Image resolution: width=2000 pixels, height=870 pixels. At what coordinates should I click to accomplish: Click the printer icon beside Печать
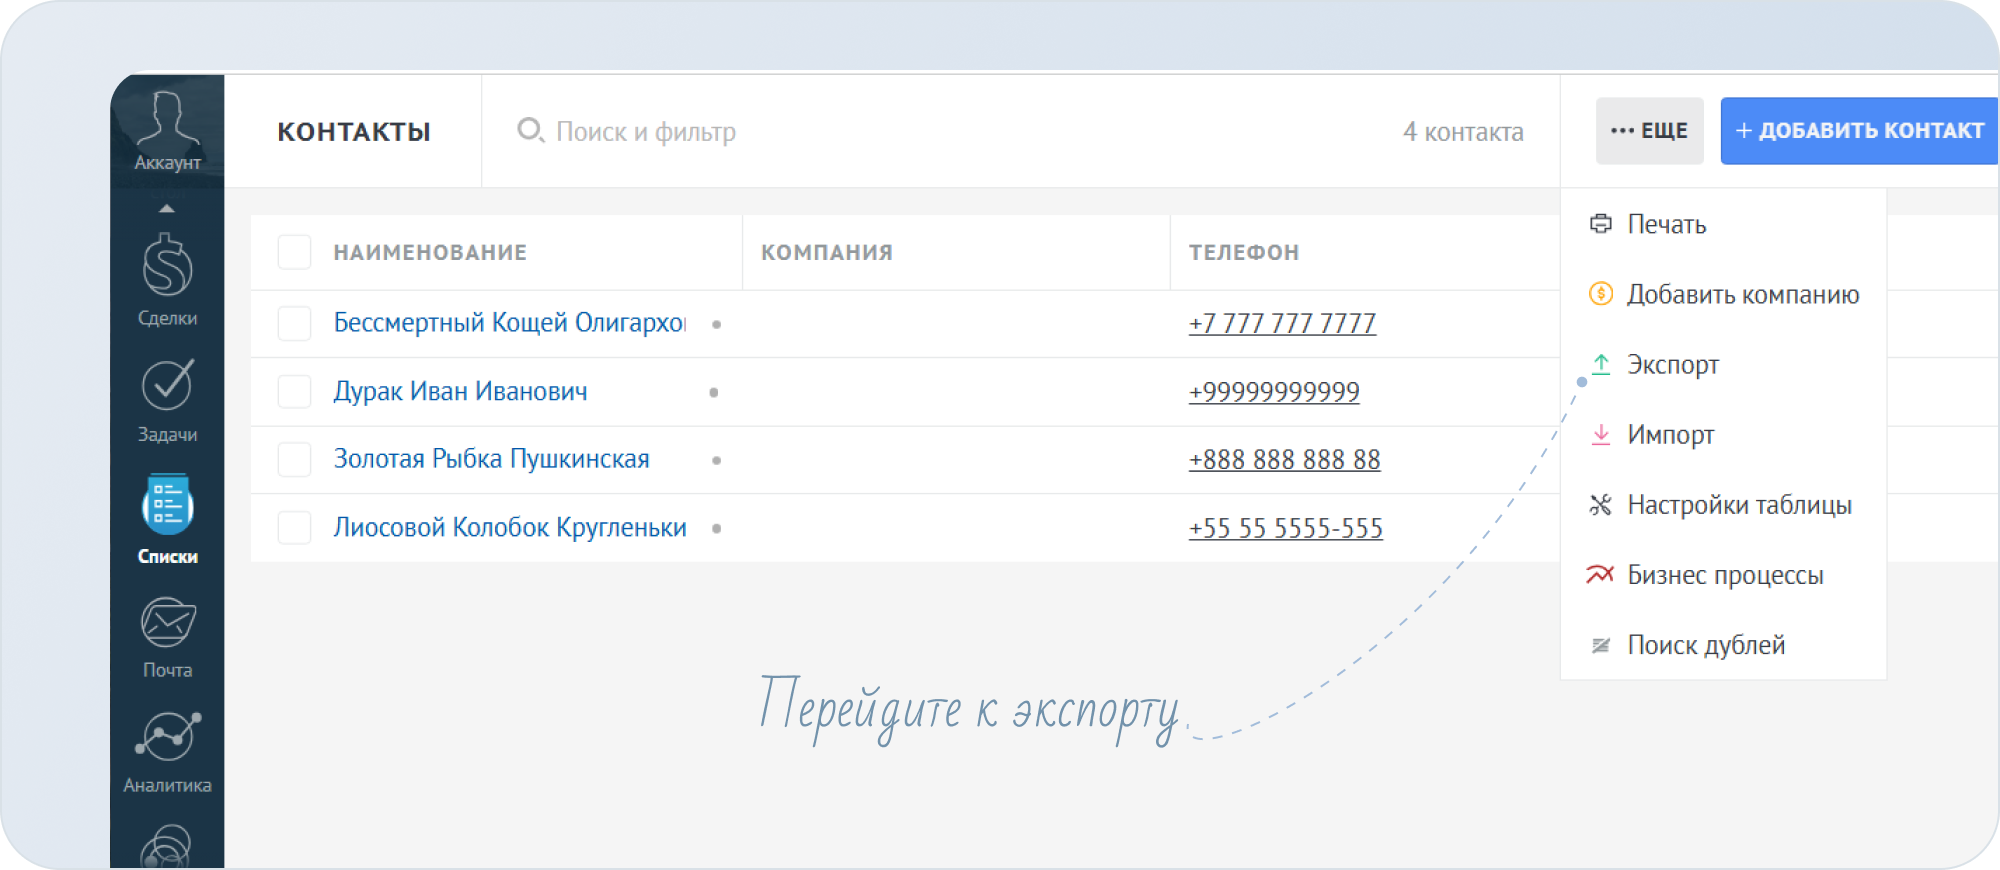pos(1600,224)
